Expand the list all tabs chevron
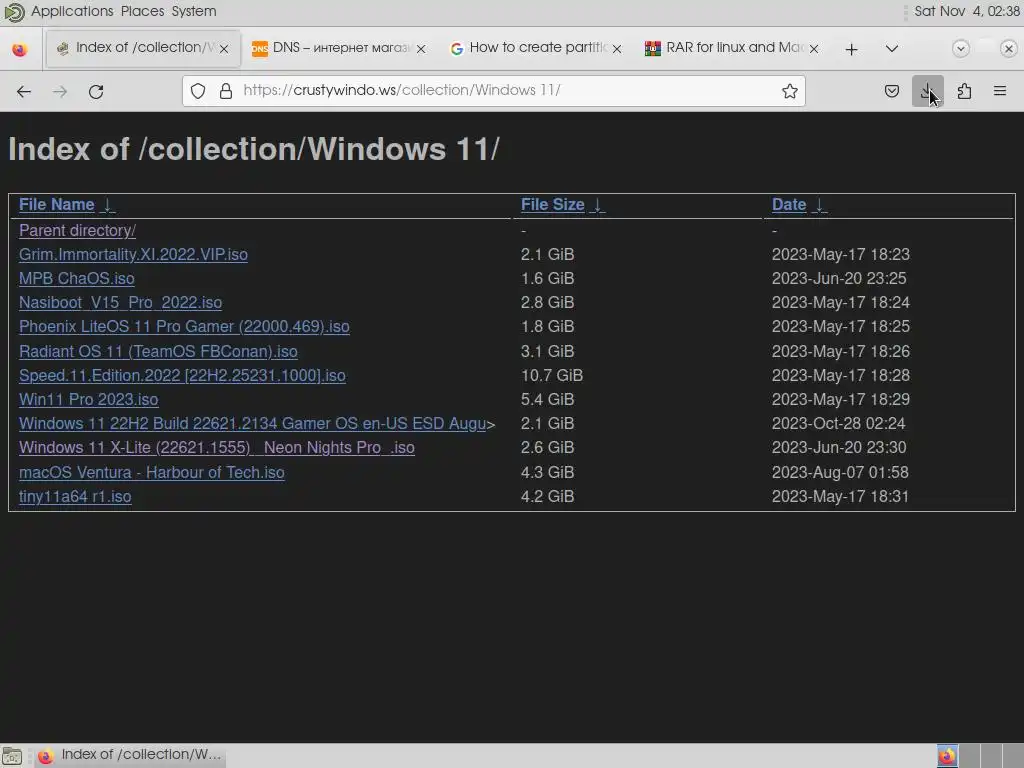The height and width of the screenshot is (768, 1024). point(891,48)
